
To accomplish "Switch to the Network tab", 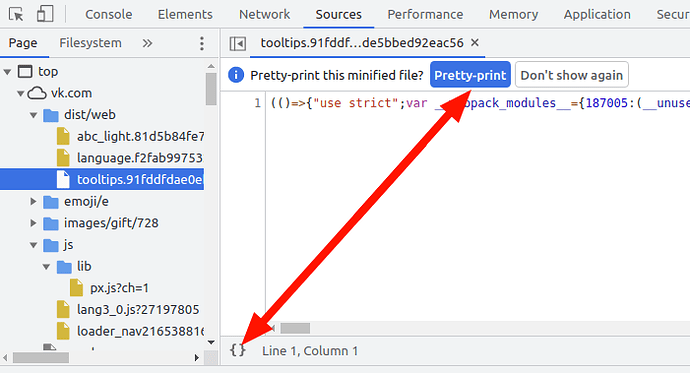I will coord(264,14).
